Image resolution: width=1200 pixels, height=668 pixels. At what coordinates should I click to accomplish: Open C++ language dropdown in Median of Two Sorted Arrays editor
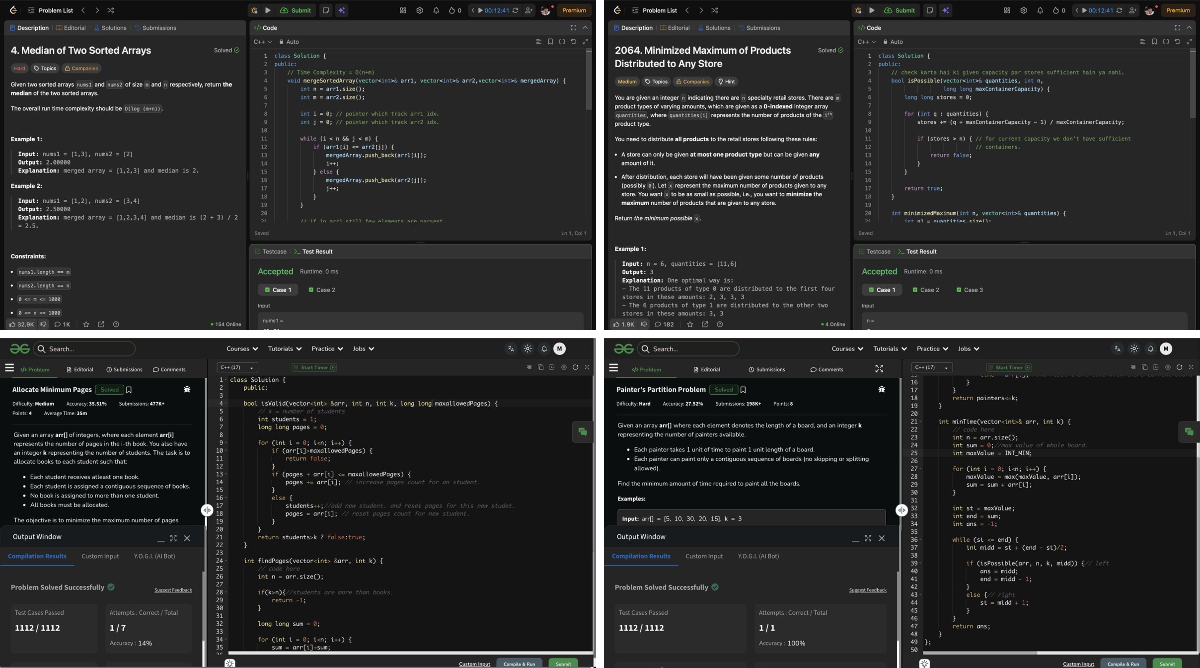[263, 41]
